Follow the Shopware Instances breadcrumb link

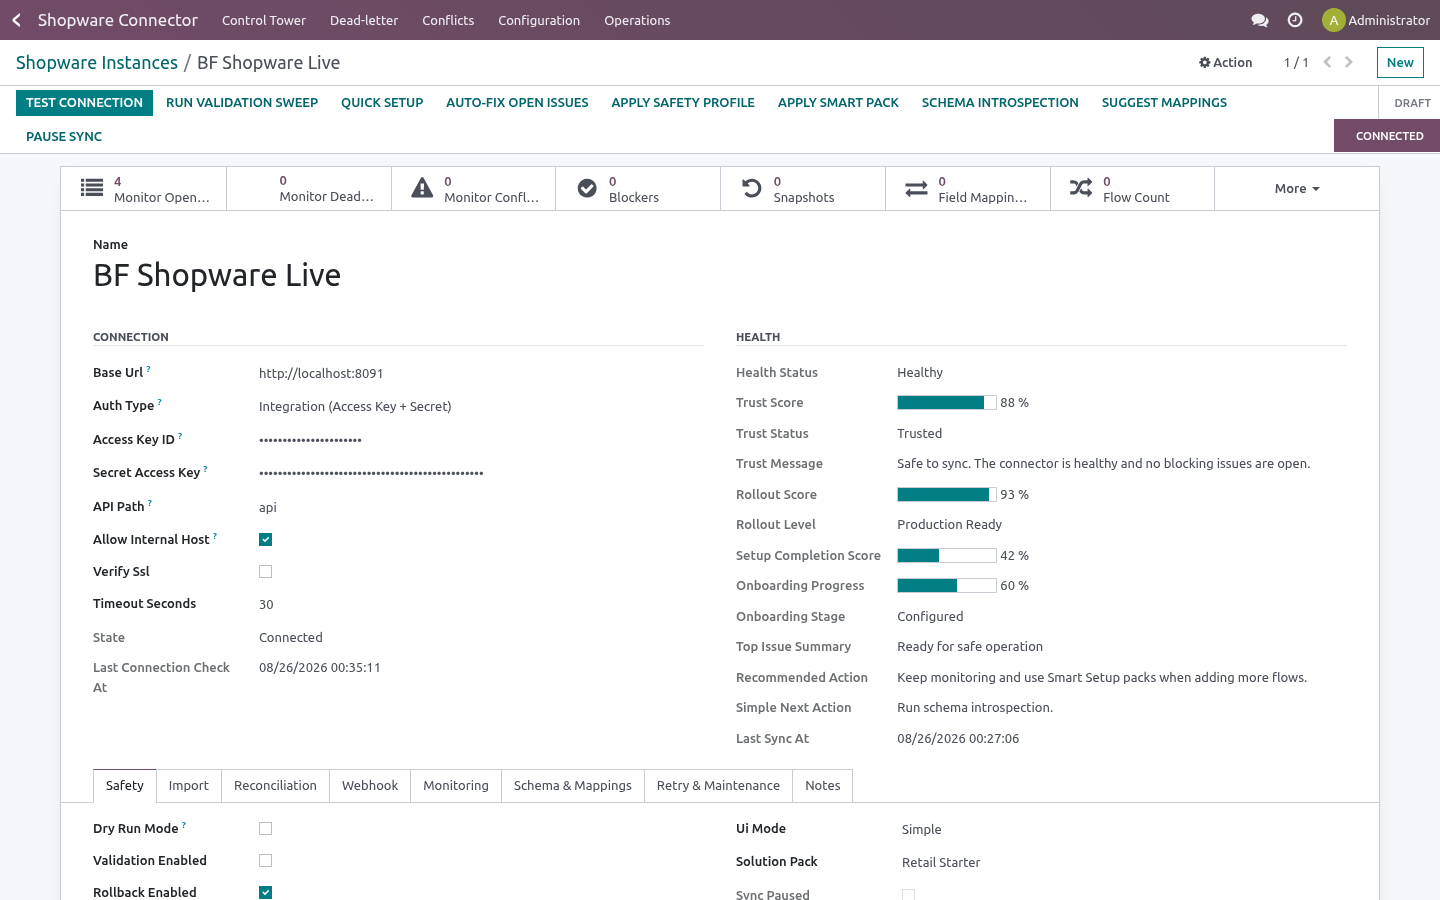tap(97, 63)
